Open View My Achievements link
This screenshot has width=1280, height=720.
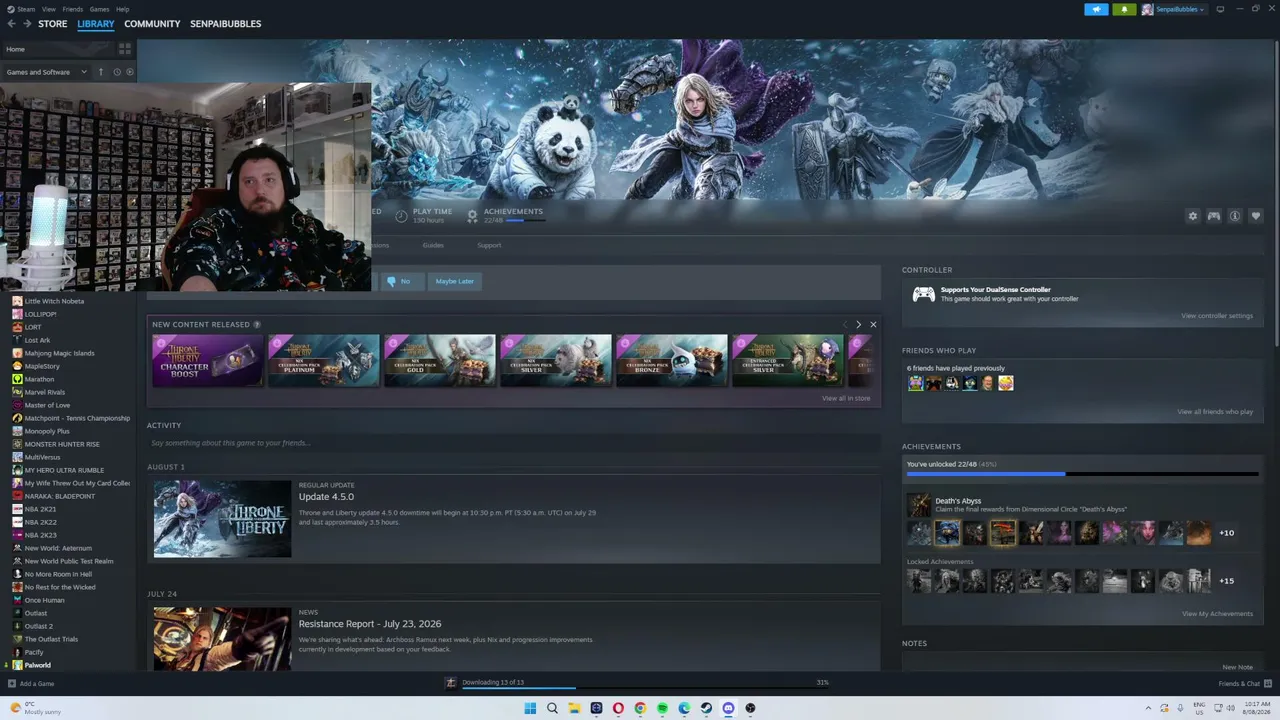tap(1217, 614)
